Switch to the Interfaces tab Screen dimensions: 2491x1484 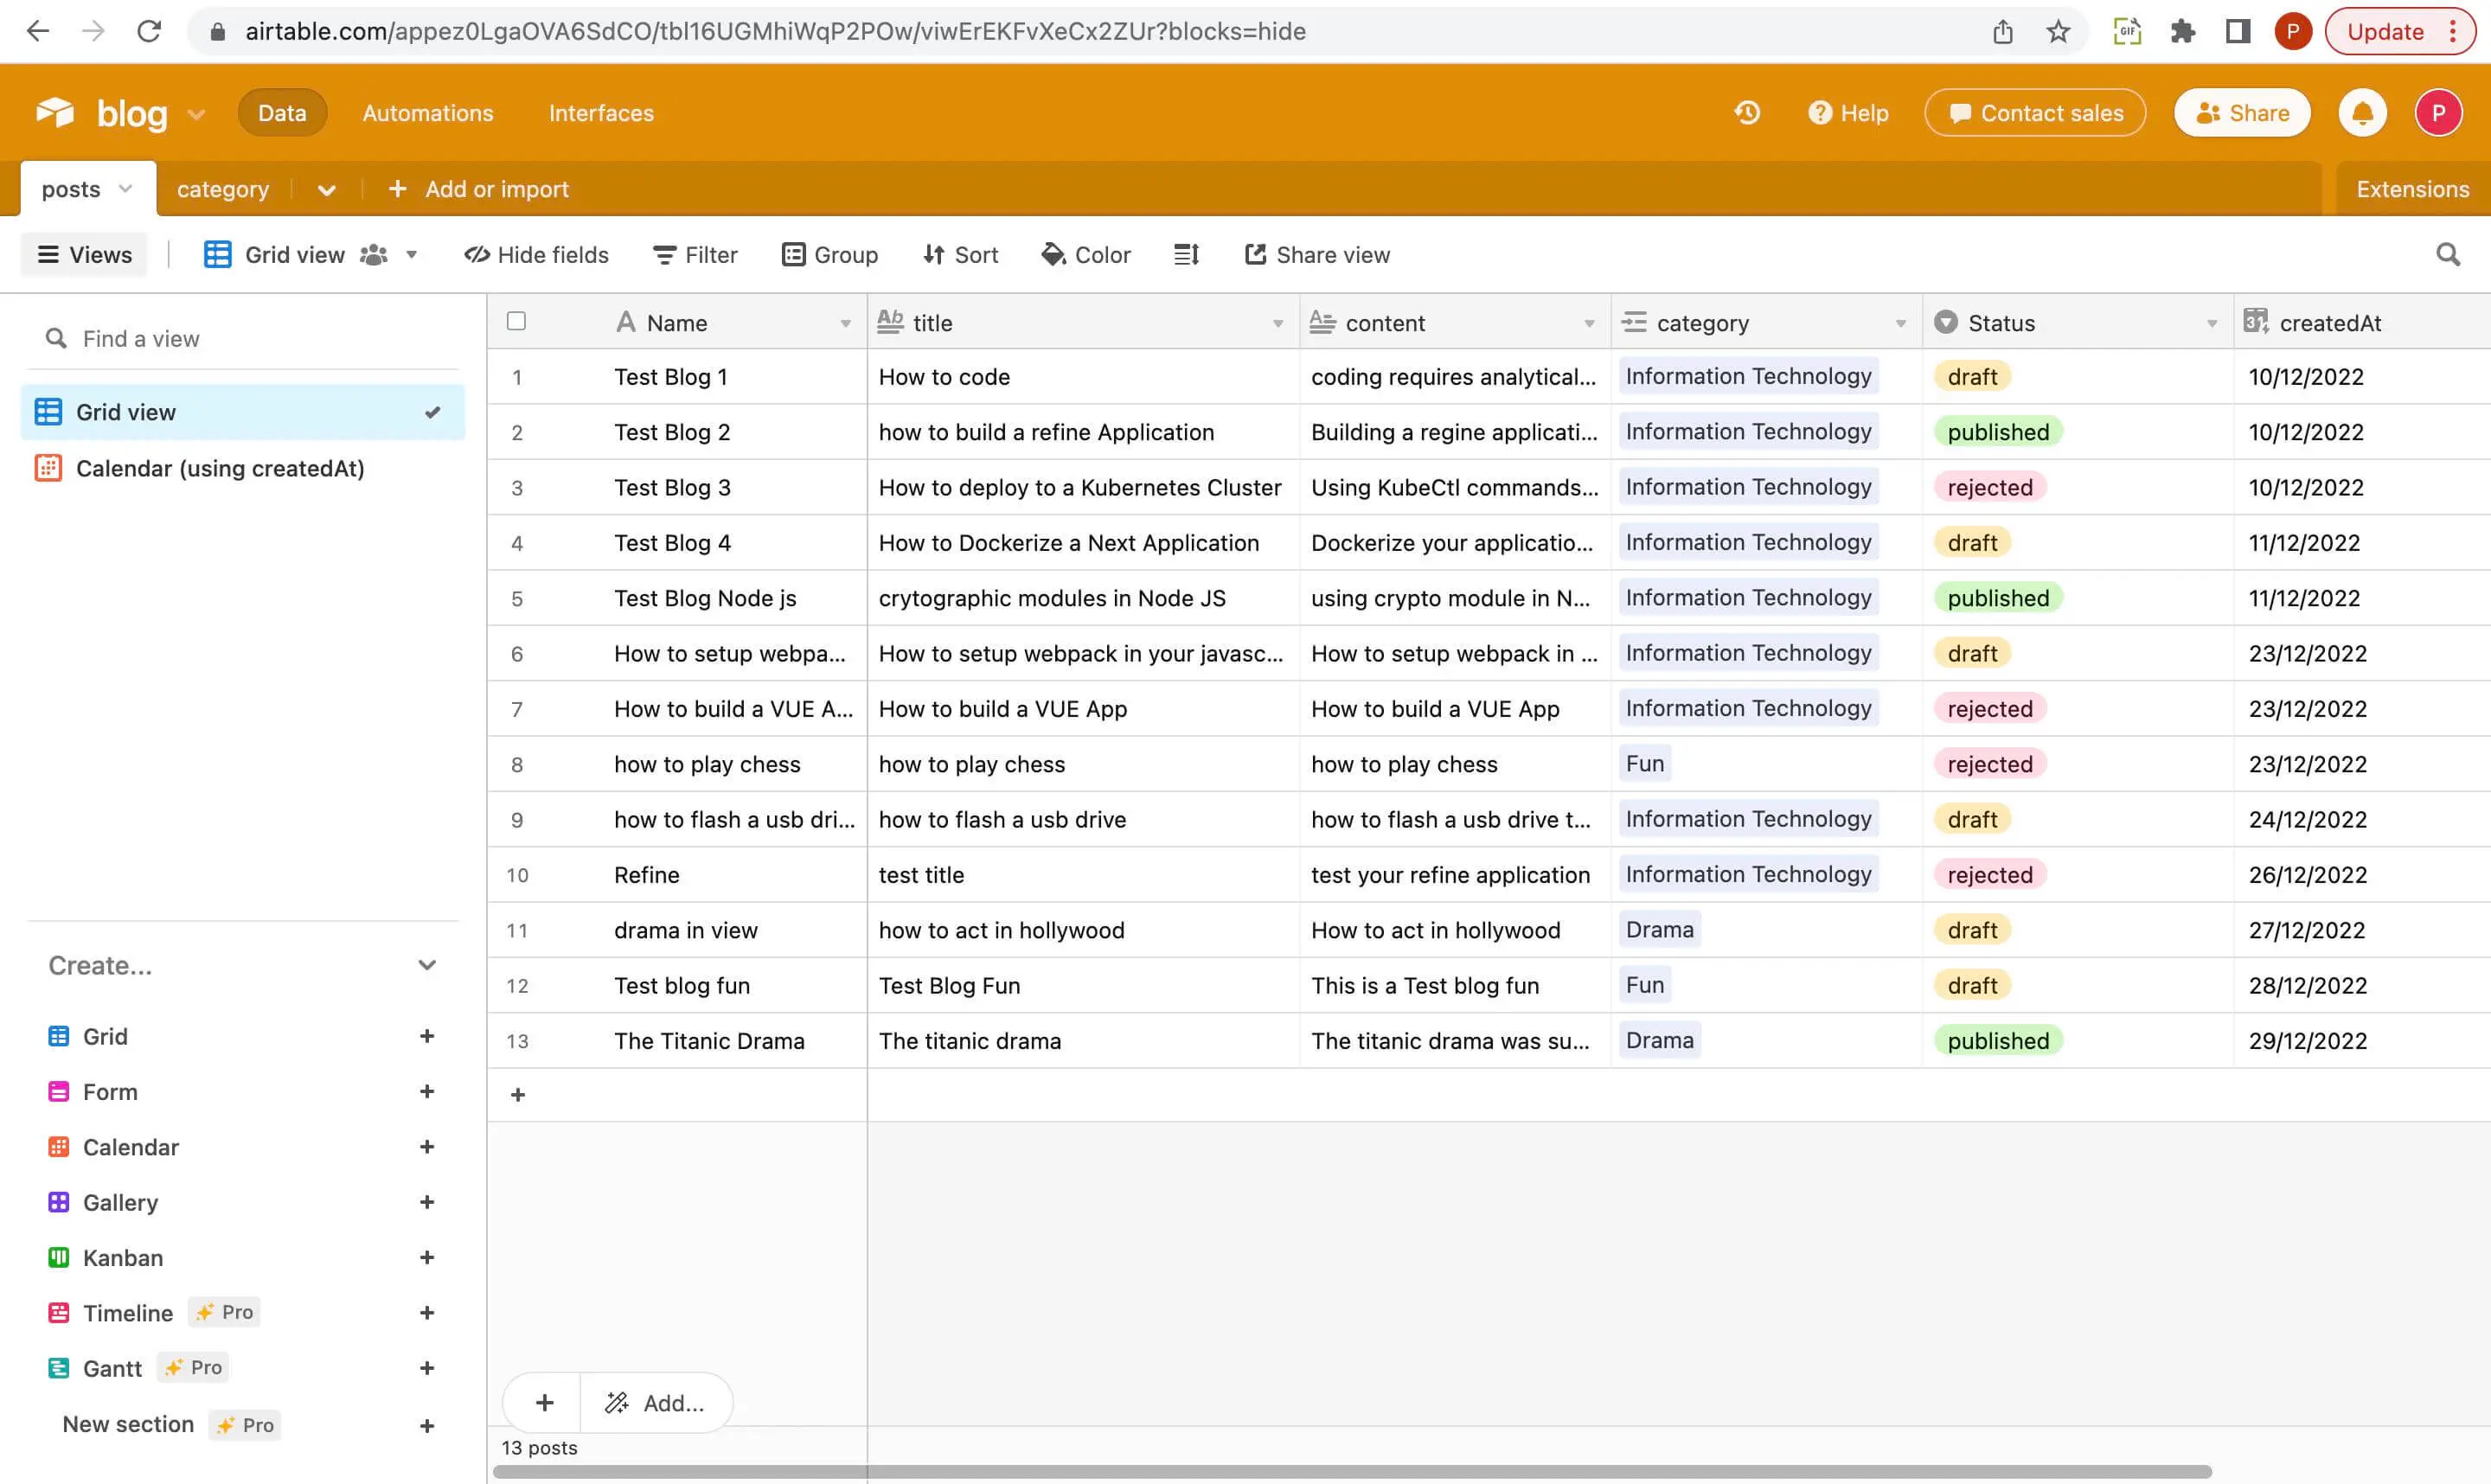coord(601,112)
